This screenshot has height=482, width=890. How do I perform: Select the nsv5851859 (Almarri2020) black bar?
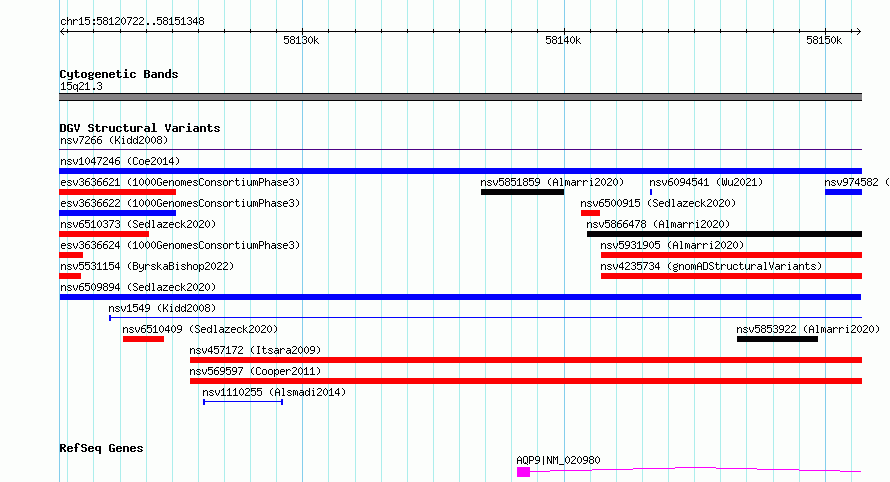(522, 192)
